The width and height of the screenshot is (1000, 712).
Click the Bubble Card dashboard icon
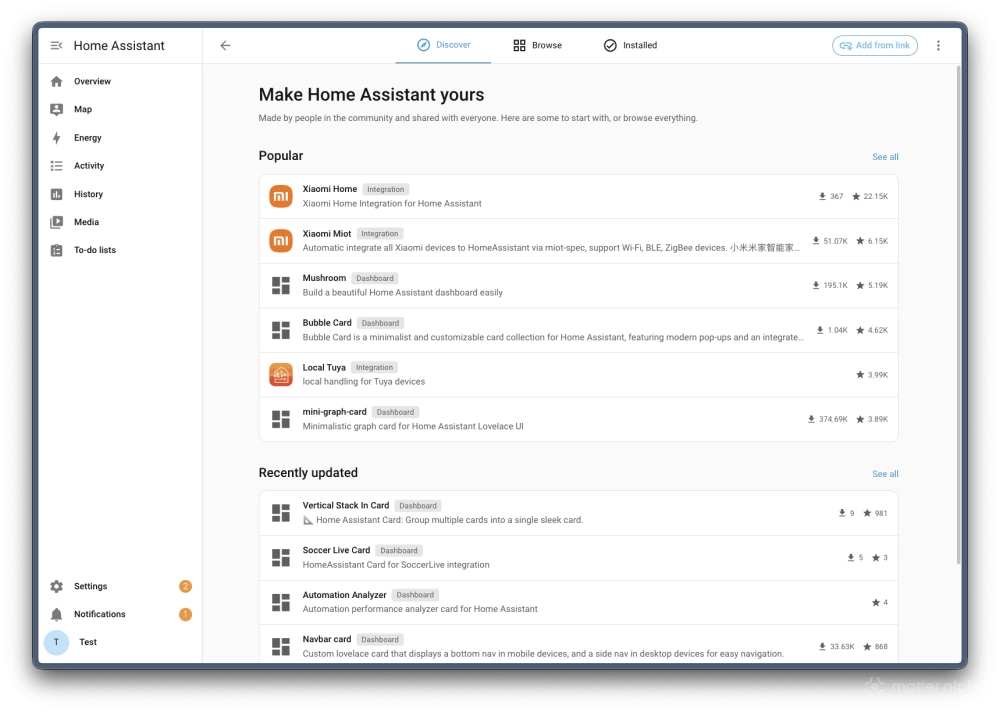281,330
